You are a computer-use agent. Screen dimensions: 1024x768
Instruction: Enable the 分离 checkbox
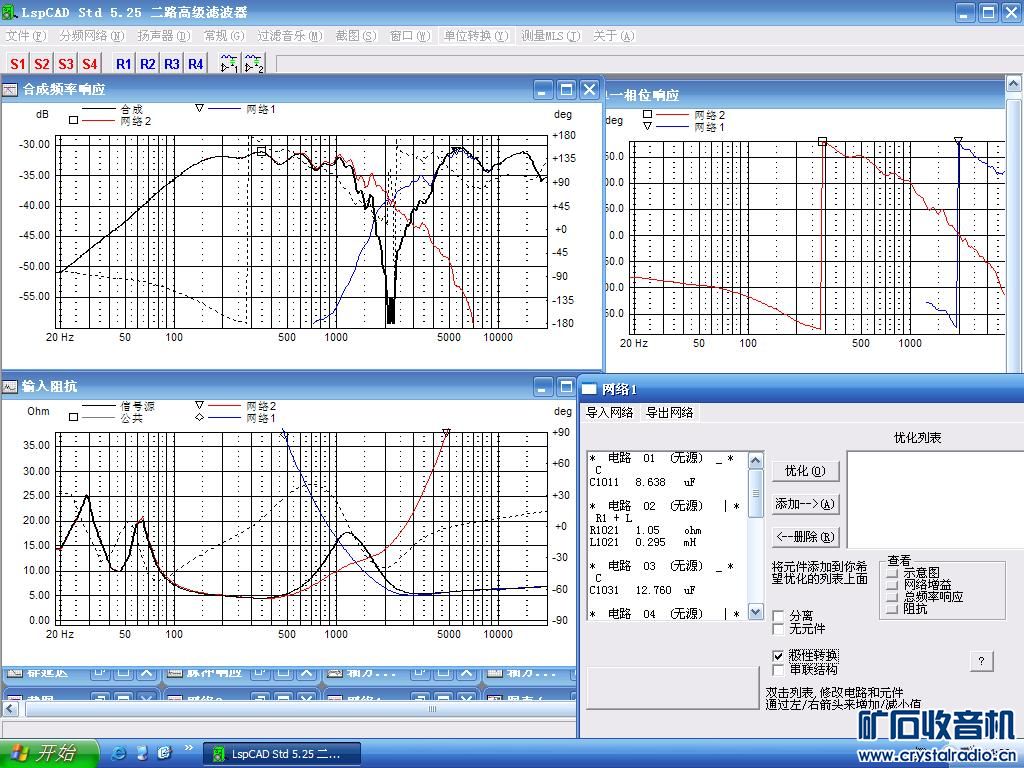click(x=779, y=616)
